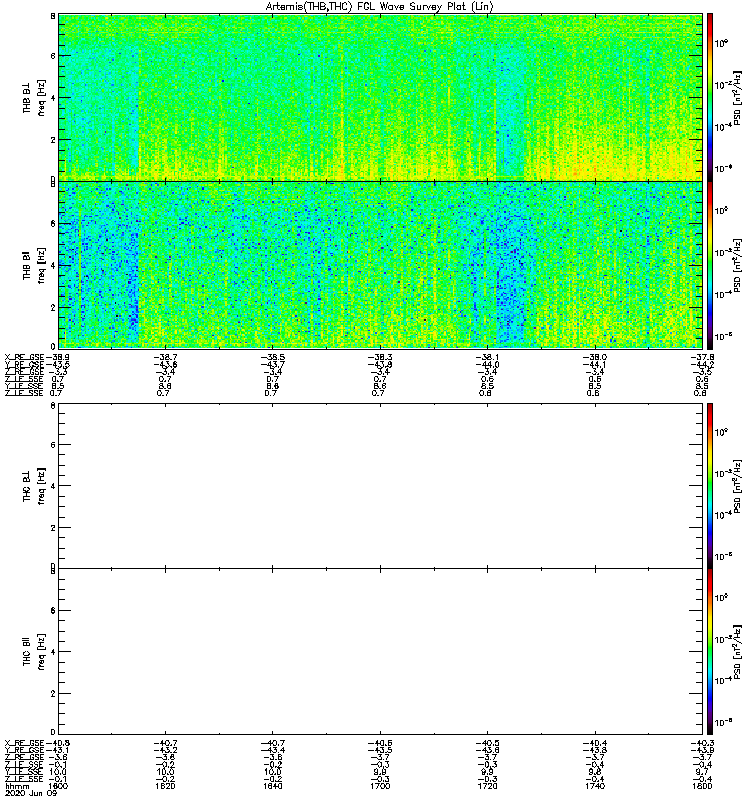
Task: Click the THB X_RE_GSE value -37.8
Action: click(703, 357)
